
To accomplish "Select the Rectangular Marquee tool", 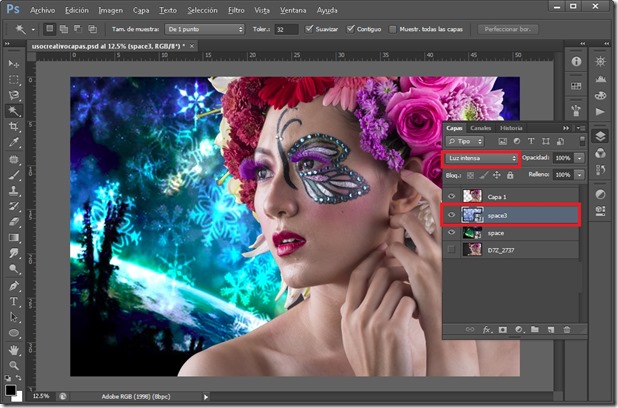I will point(14,80).
